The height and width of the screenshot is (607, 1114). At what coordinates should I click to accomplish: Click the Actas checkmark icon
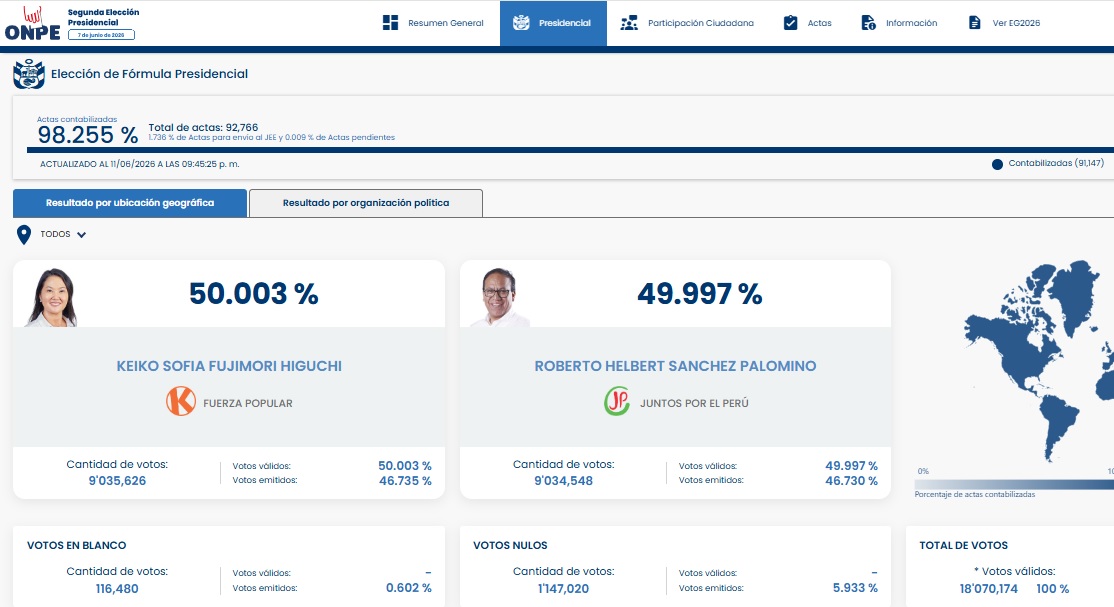[790, 23]
